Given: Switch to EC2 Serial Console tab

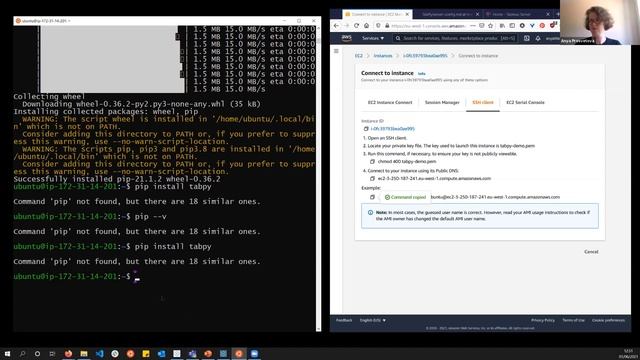Looking at the screenshot, I should tap(525, 102).
